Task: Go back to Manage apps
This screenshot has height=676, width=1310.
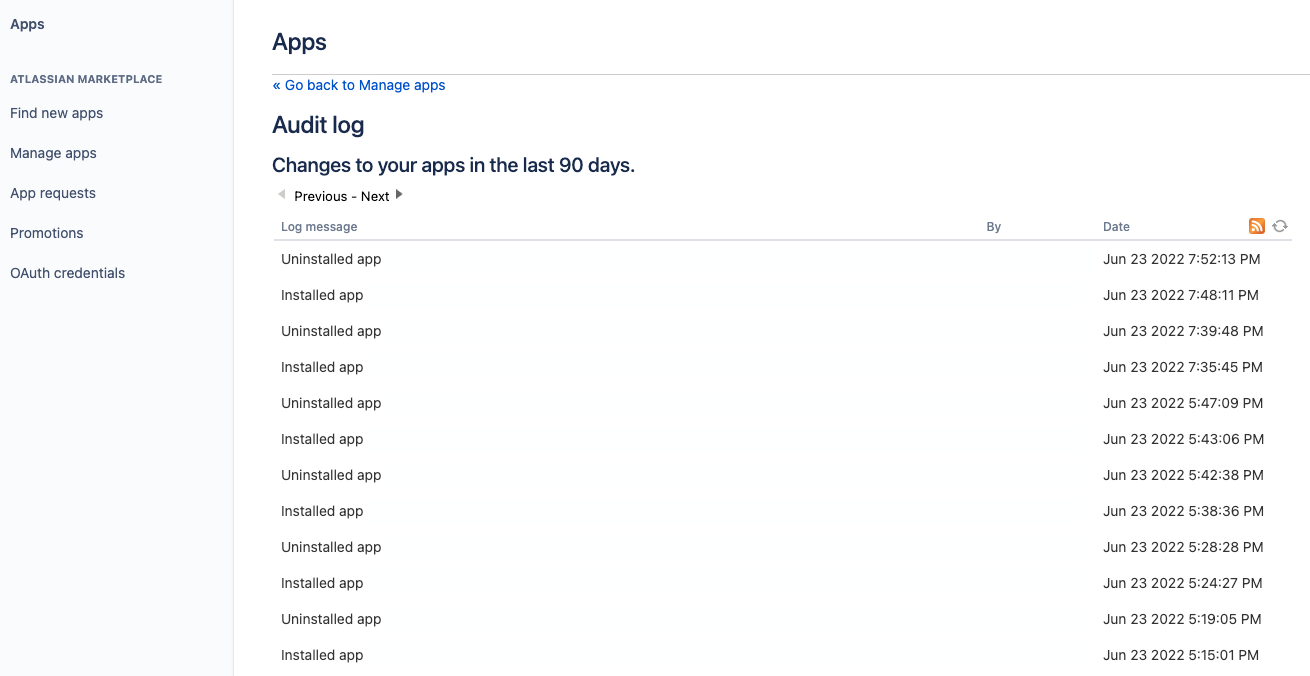Action: pyautogui.click(x=359, y=85)
